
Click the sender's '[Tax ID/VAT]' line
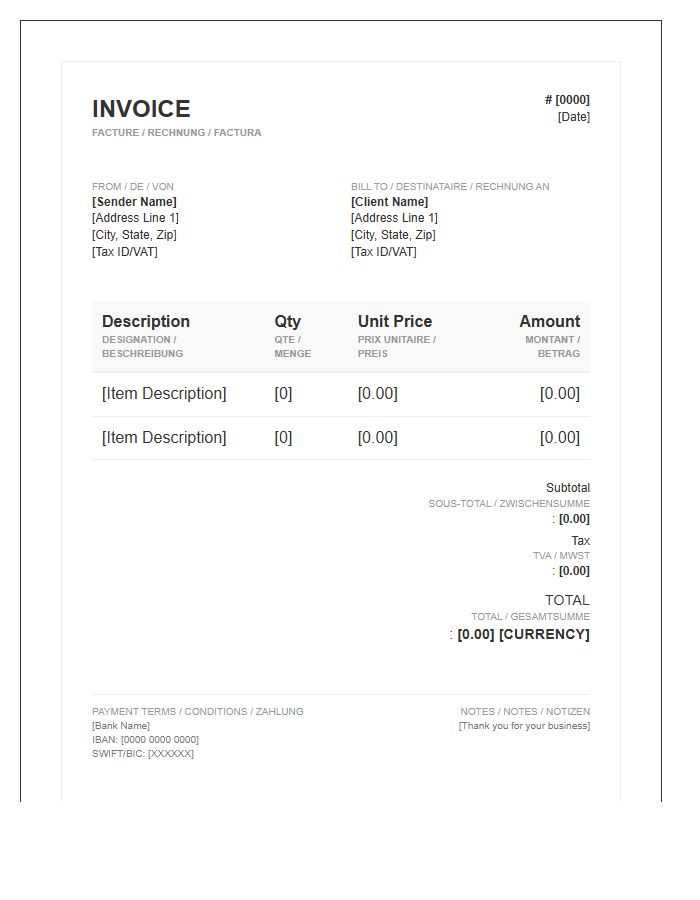(125, 252)
